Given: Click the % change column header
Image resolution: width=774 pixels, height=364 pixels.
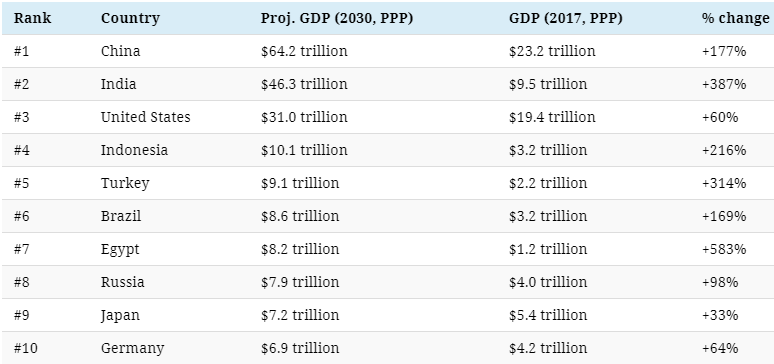Looking at the screenshot, I should coord(735,18).
